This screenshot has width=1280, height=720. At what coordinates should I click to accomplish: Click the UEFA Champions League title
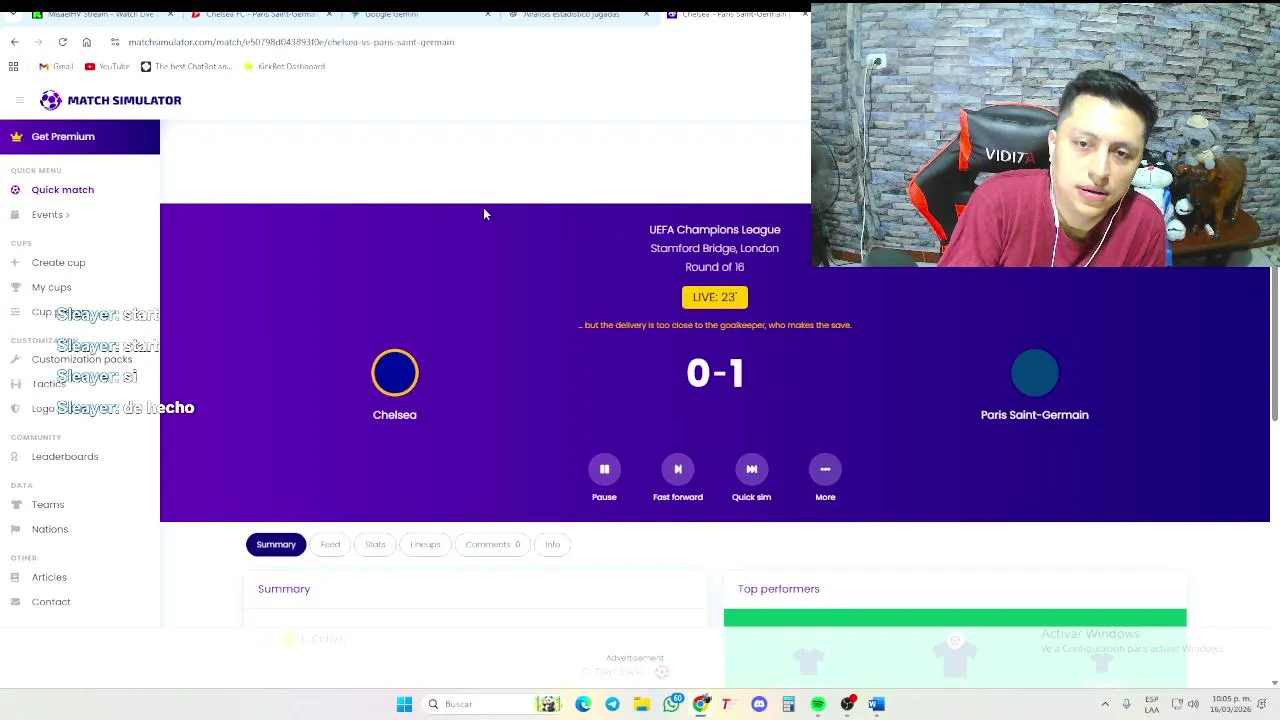[x=715, y=230]
